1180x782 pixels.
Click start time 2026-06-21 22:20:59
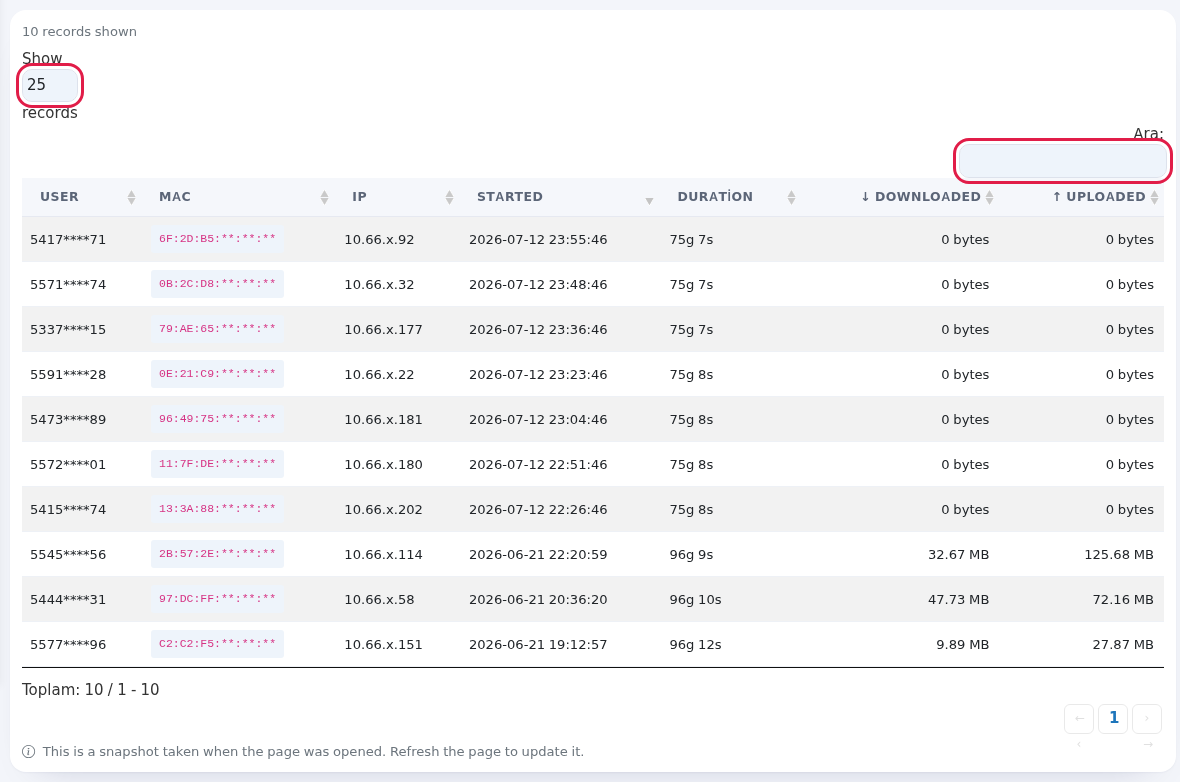(538, 555)
